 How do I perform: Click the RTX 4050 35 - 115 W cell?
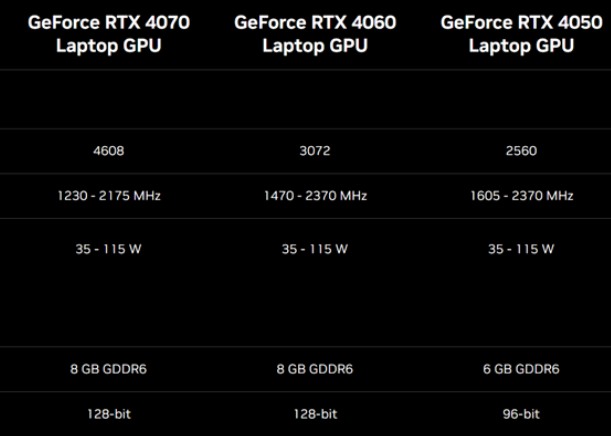(x=521, y=249)
